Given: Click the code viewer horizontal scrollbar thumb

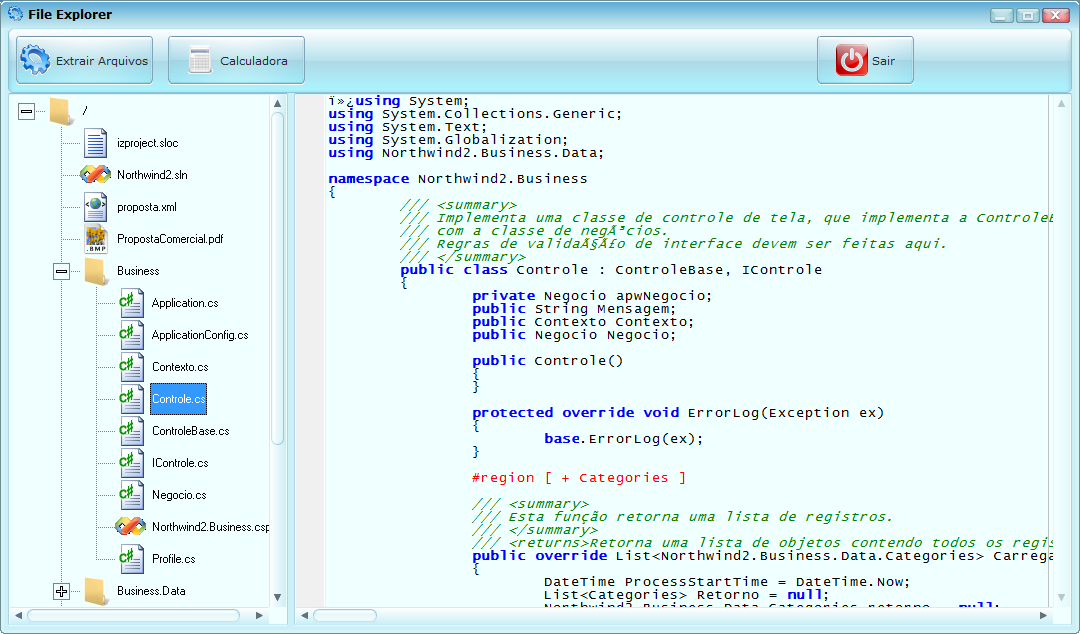Looking at the screenshot, I should pos(345,615).
